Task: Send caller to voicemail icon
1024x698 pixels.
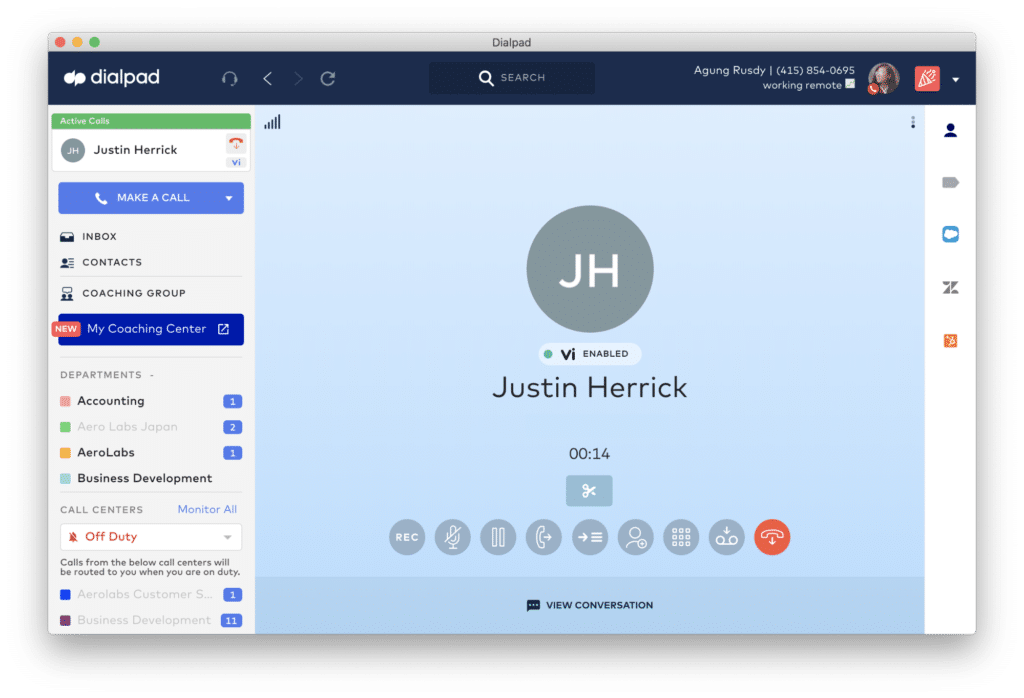Action: pyautogui.click(x=727, y=537)
